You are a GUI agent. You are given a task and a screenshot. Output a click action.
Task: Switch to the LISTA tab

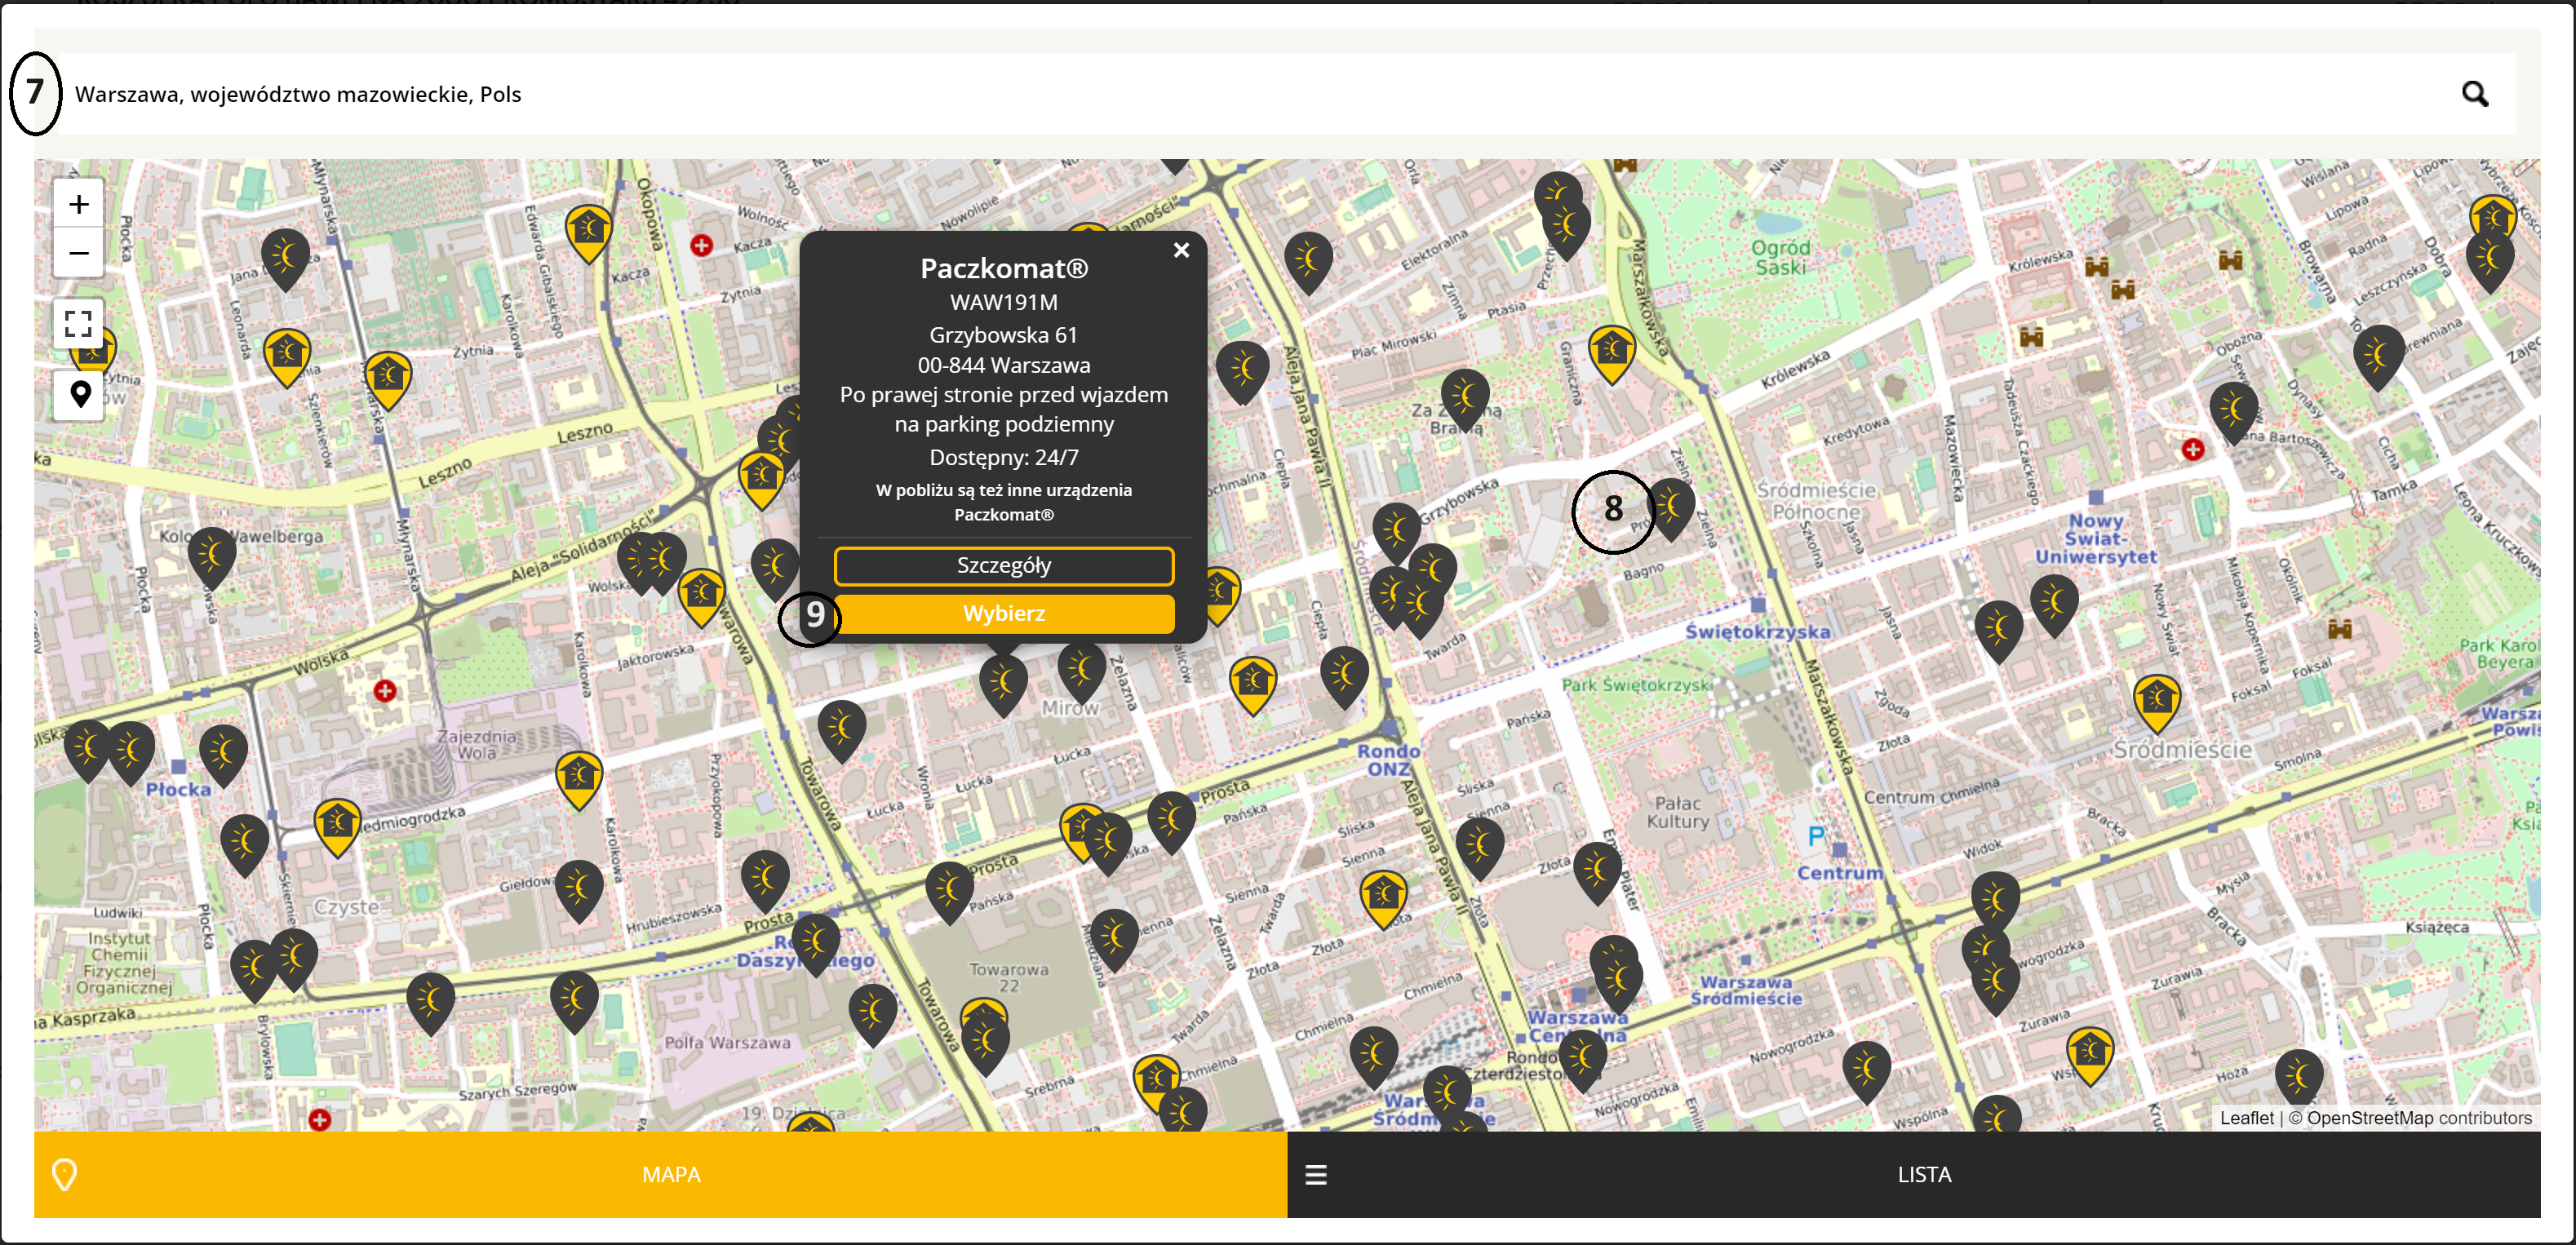(x=1923, y=1175)
